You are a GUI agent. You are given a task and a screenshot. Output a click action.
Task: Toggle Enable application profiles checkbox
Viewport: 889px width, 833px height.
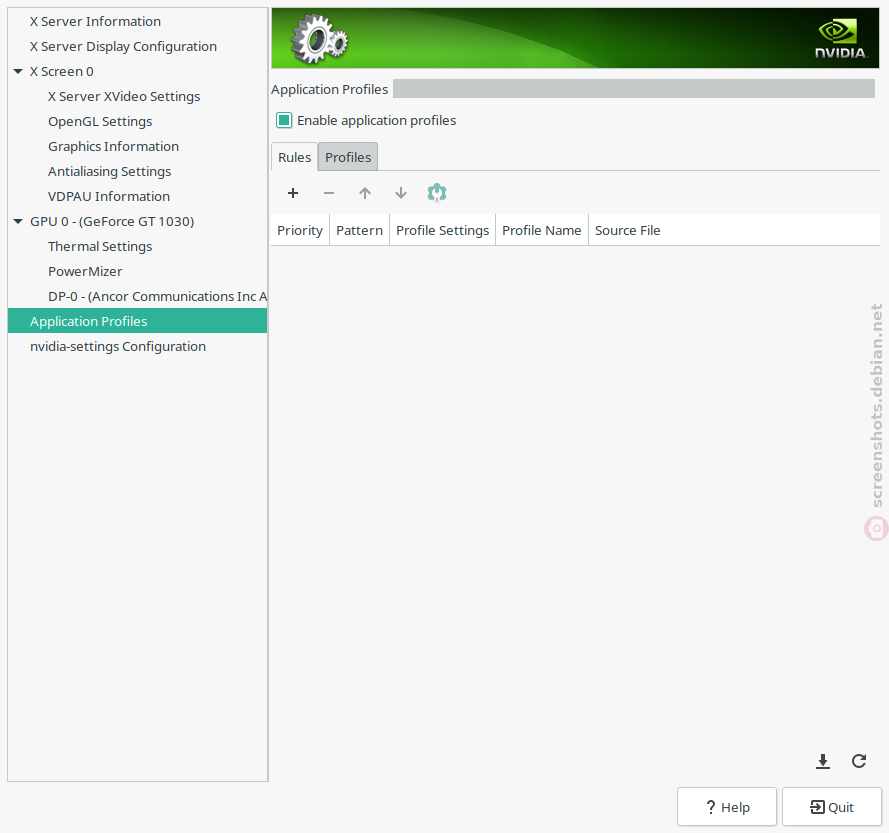[x=284, y=120]
